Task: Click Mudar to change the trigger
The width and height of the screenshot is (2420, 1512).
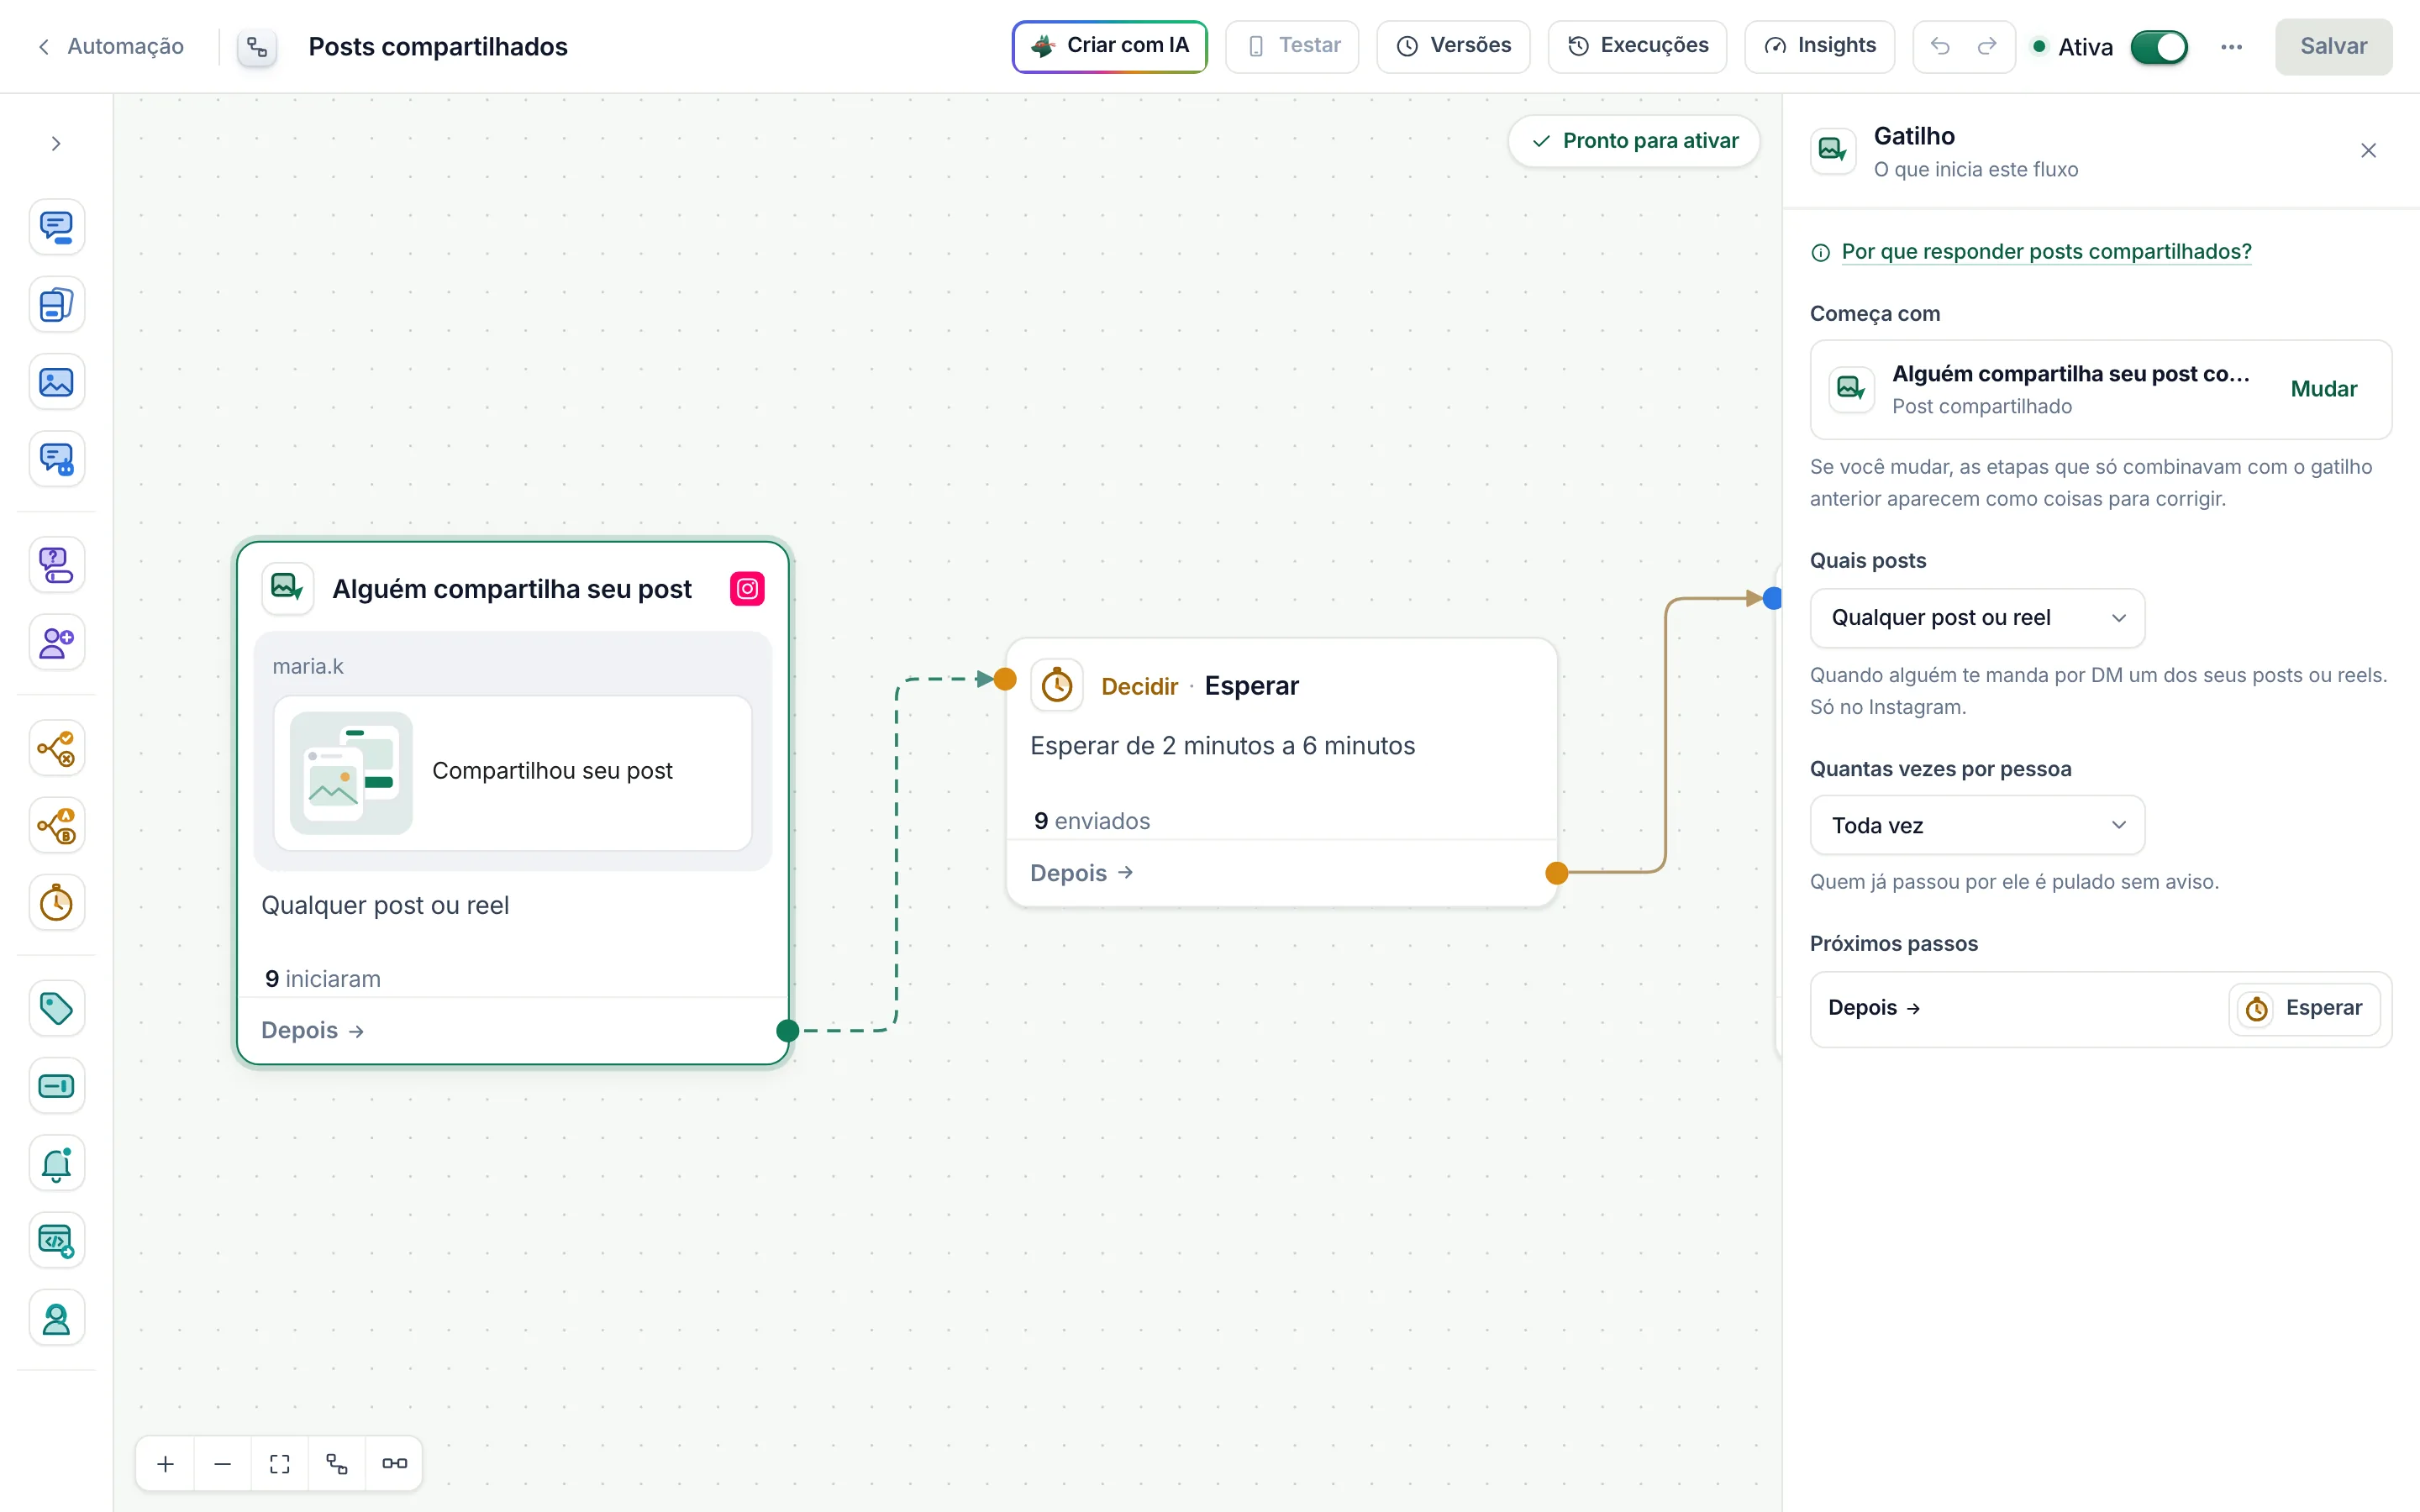Action: click(x=2323, y=389)
